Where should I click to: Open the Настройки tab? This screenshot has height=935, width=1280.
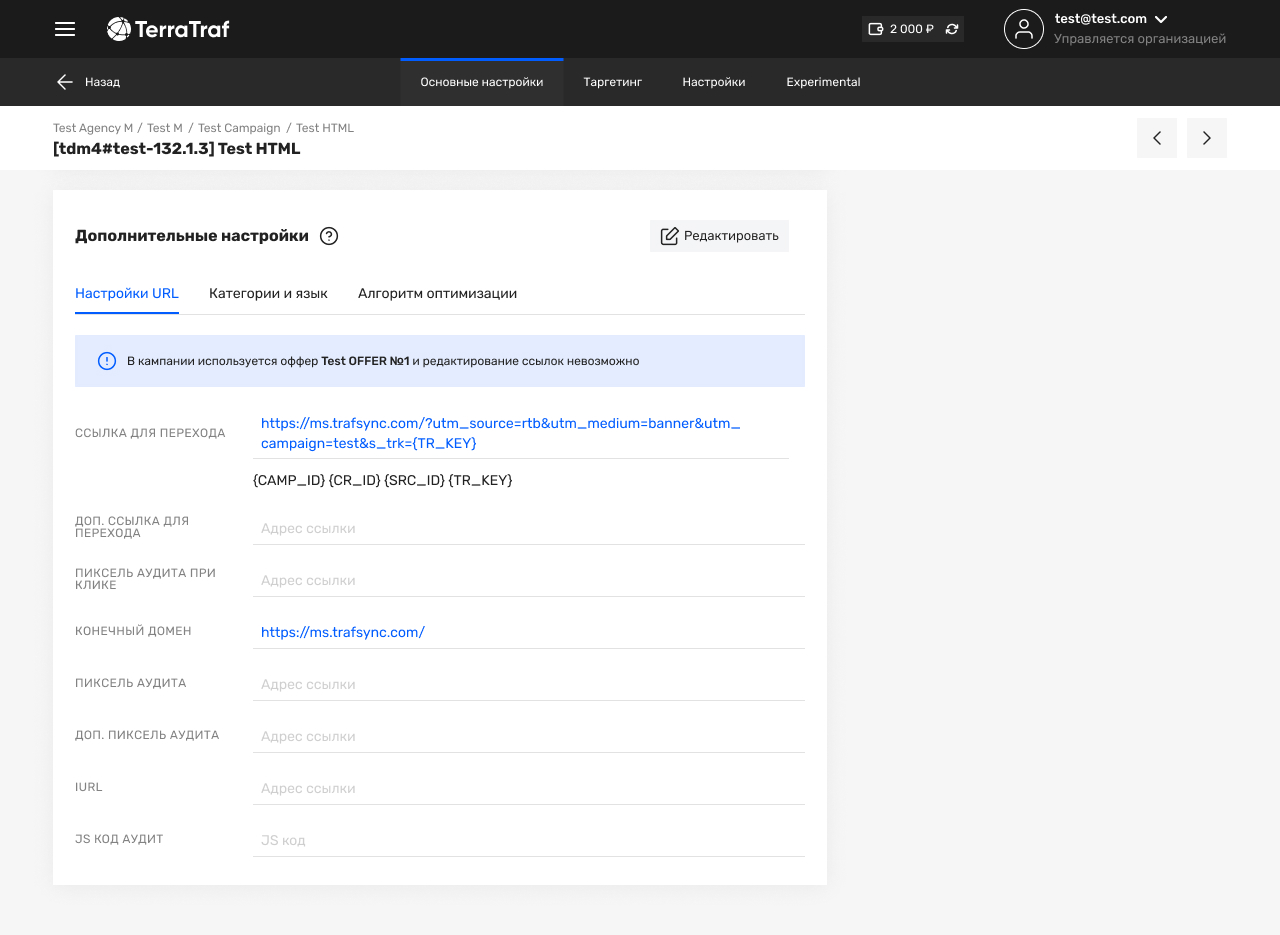tap(714, 82)
